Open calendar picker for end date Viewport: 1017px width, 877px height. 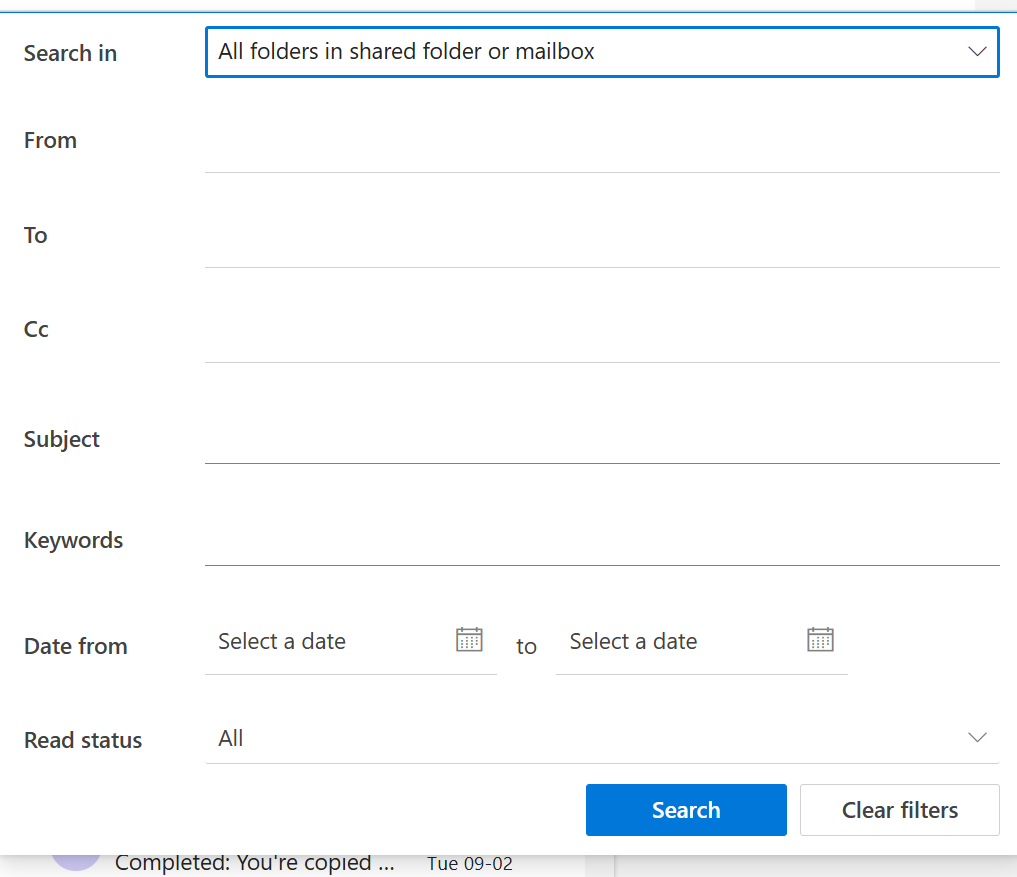[820, 640]
